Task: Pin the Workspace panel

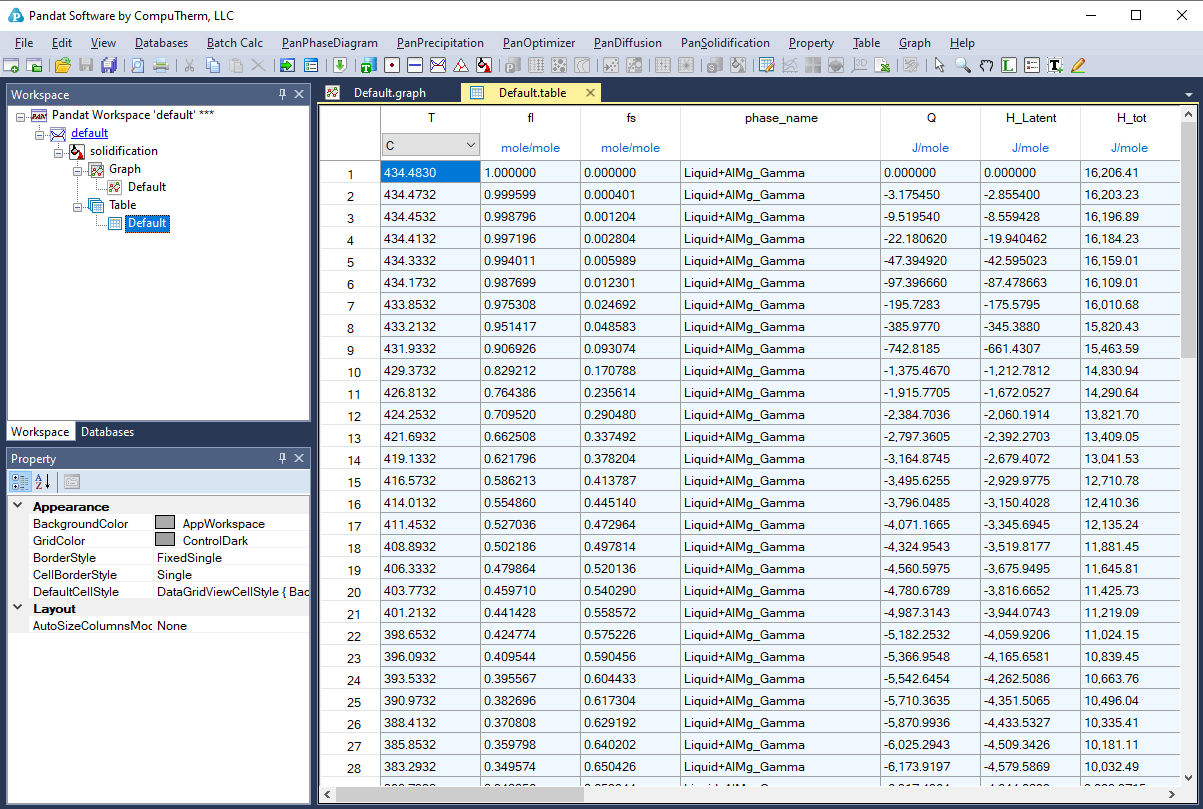Action: 283,94
